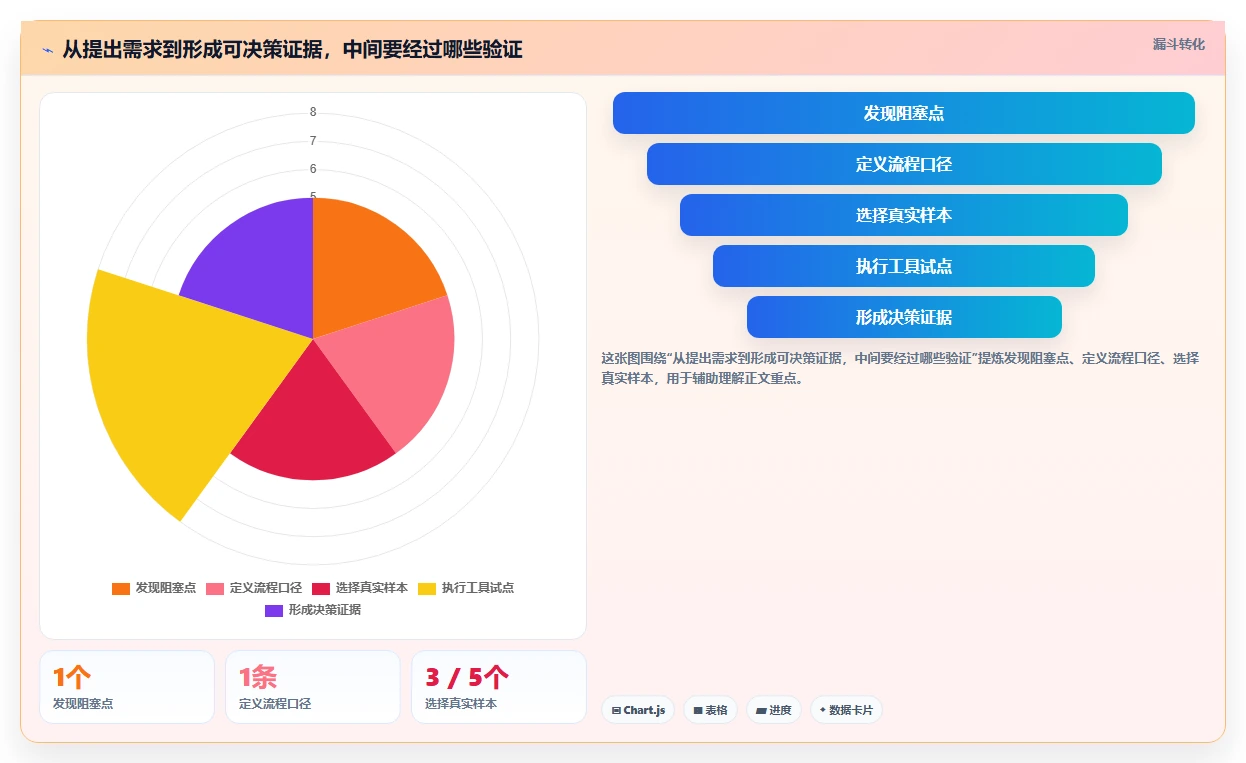Screen dimensions: 1246x763
Task: Select the 进度 tag
Action: coord(774,710)
